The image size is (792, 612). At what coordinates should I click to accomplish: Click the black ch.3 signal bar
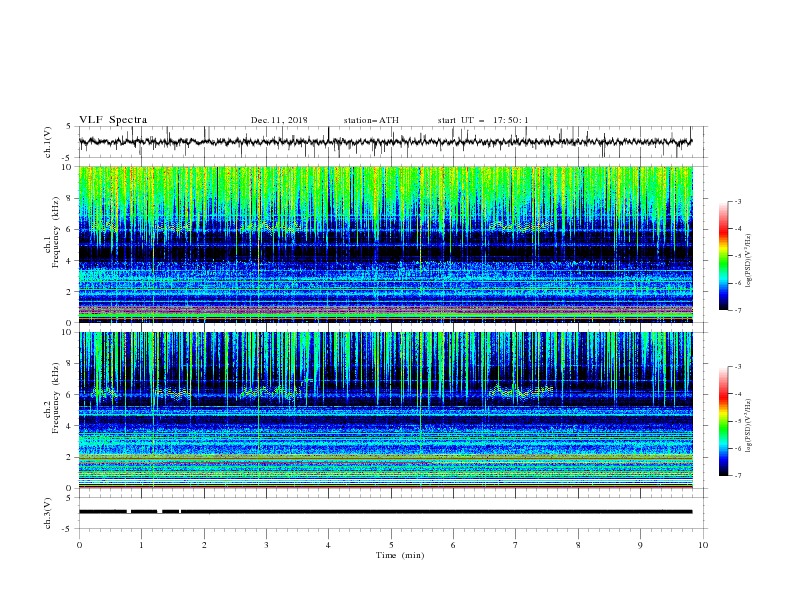[385, 512]
